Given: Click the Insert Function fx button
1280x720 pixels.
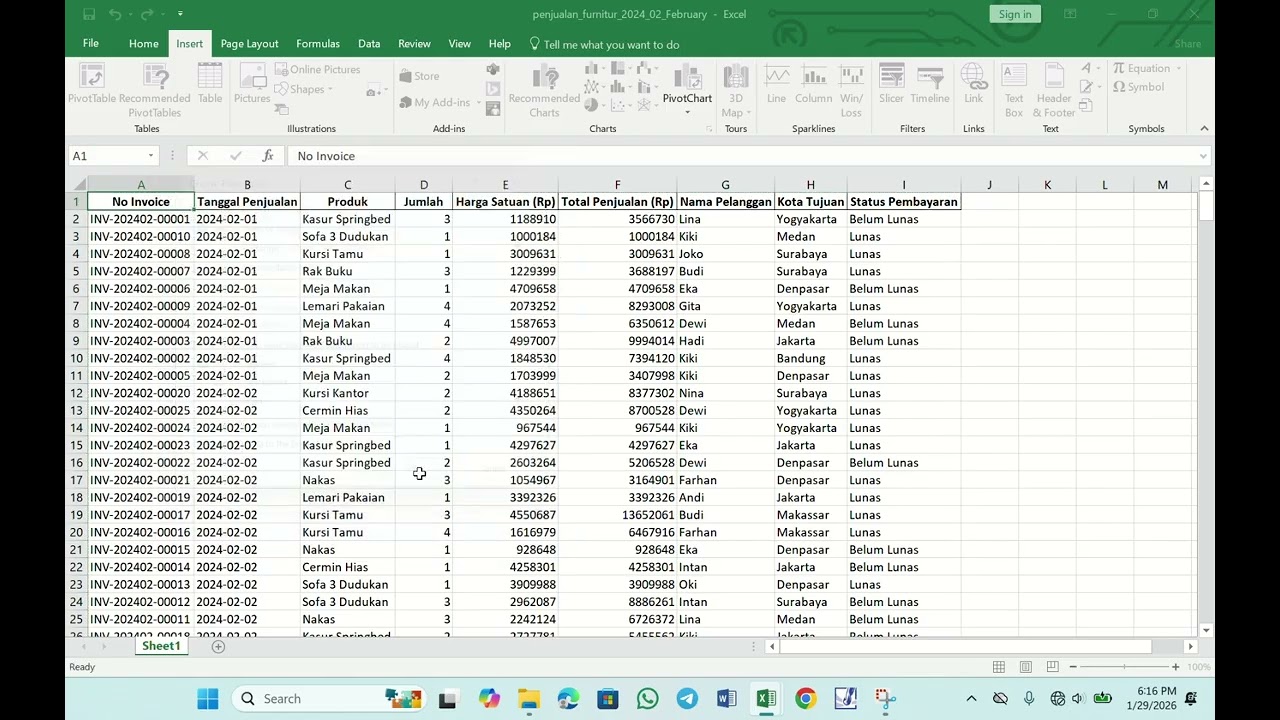Looking at the screenshot, I should pyautogui.click(x=267, y=156).
